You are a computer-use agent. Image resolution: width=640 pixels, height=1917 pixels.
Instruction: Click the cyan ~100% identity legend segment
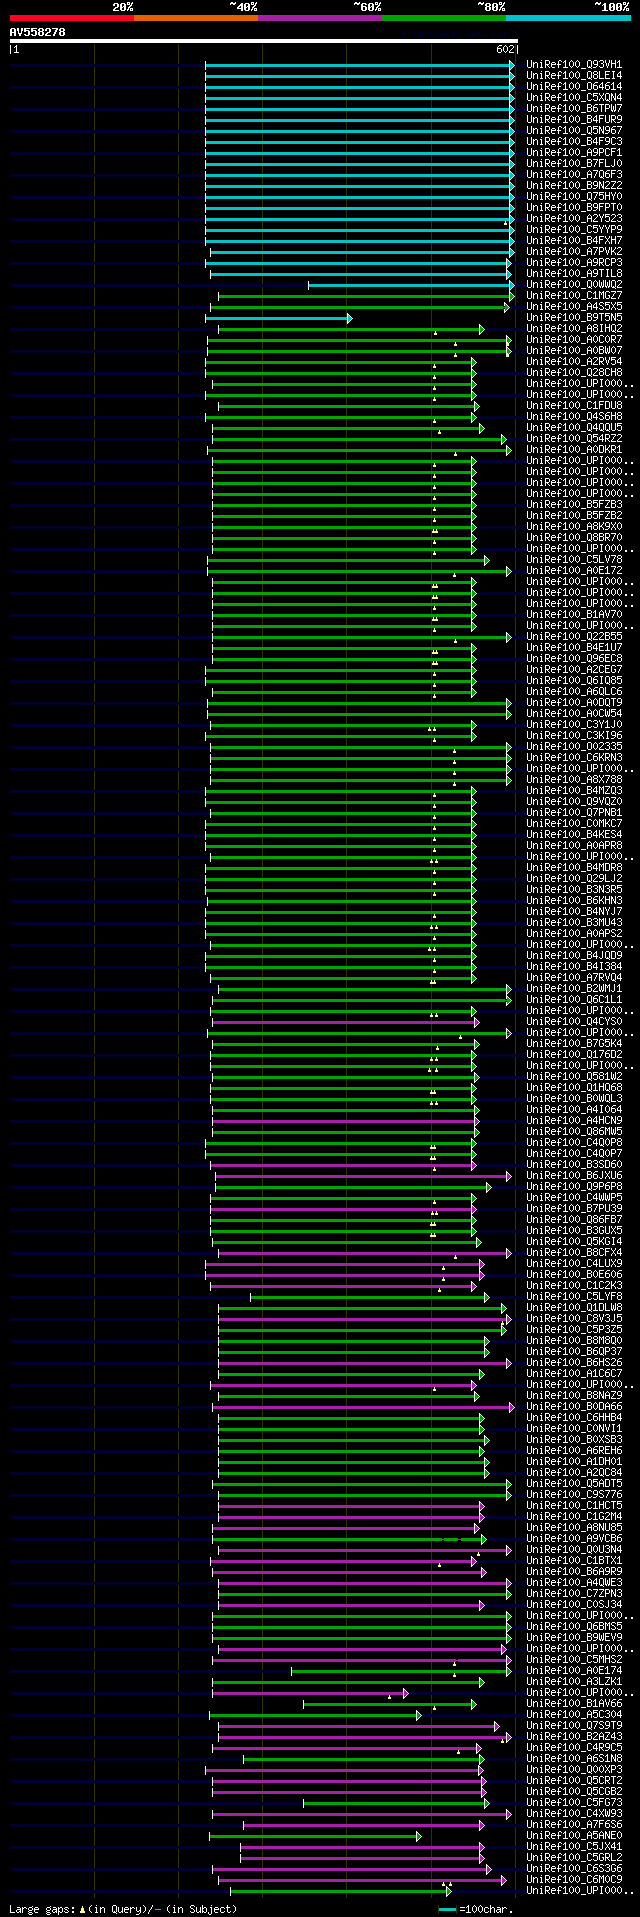click(x=568, y=18)
